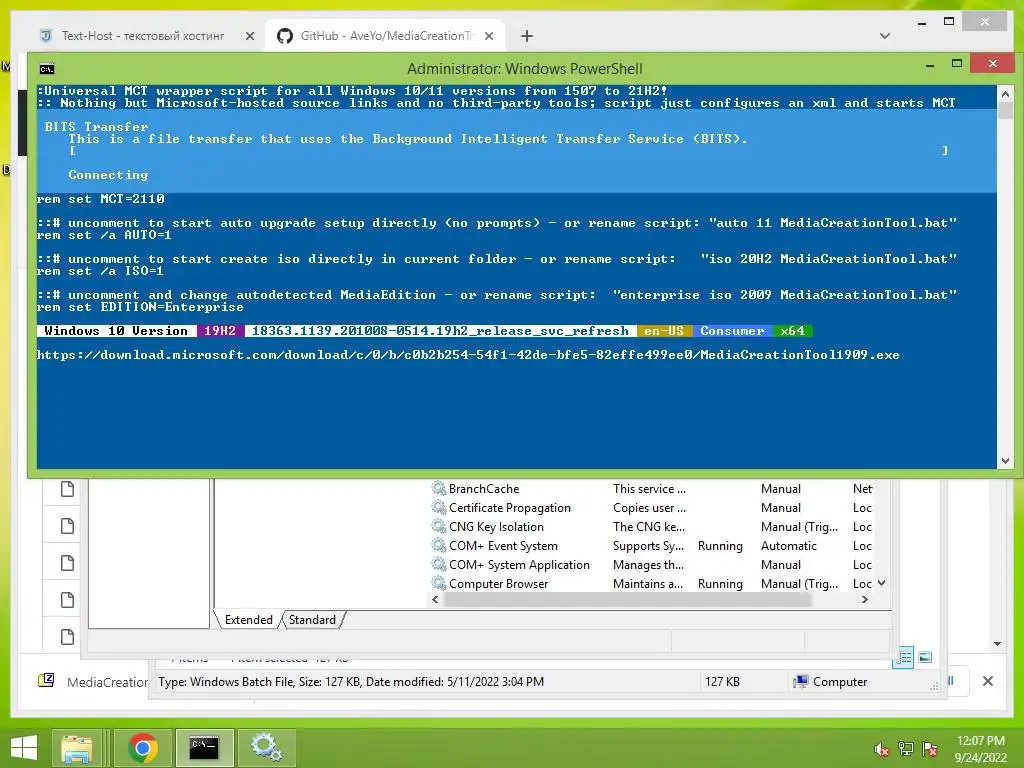
Task: Click the COM+ System Application gear icon
Action: tap(438, 564)
